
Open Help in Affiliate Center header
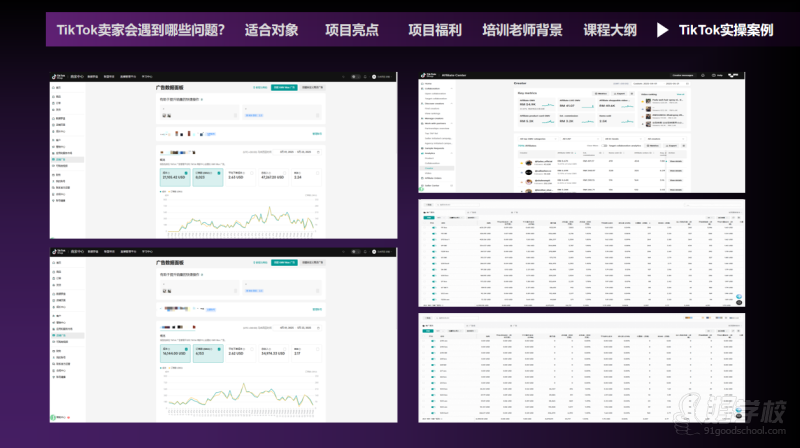(x=717, y=75)
